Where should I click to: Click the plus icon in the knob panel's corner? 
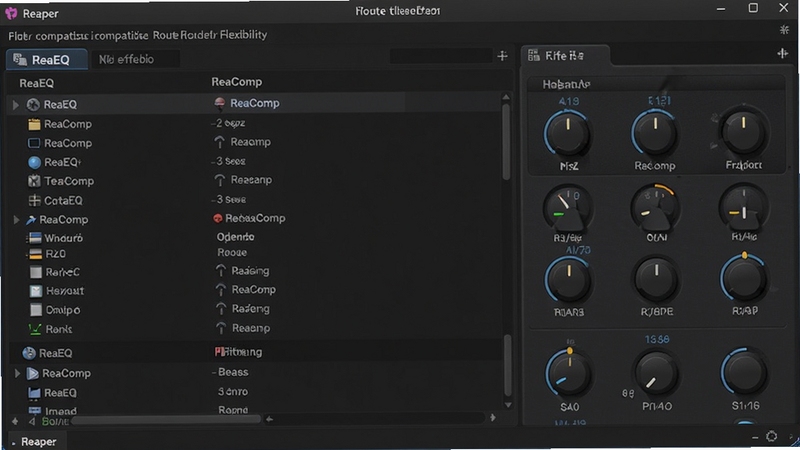[783, 53]
